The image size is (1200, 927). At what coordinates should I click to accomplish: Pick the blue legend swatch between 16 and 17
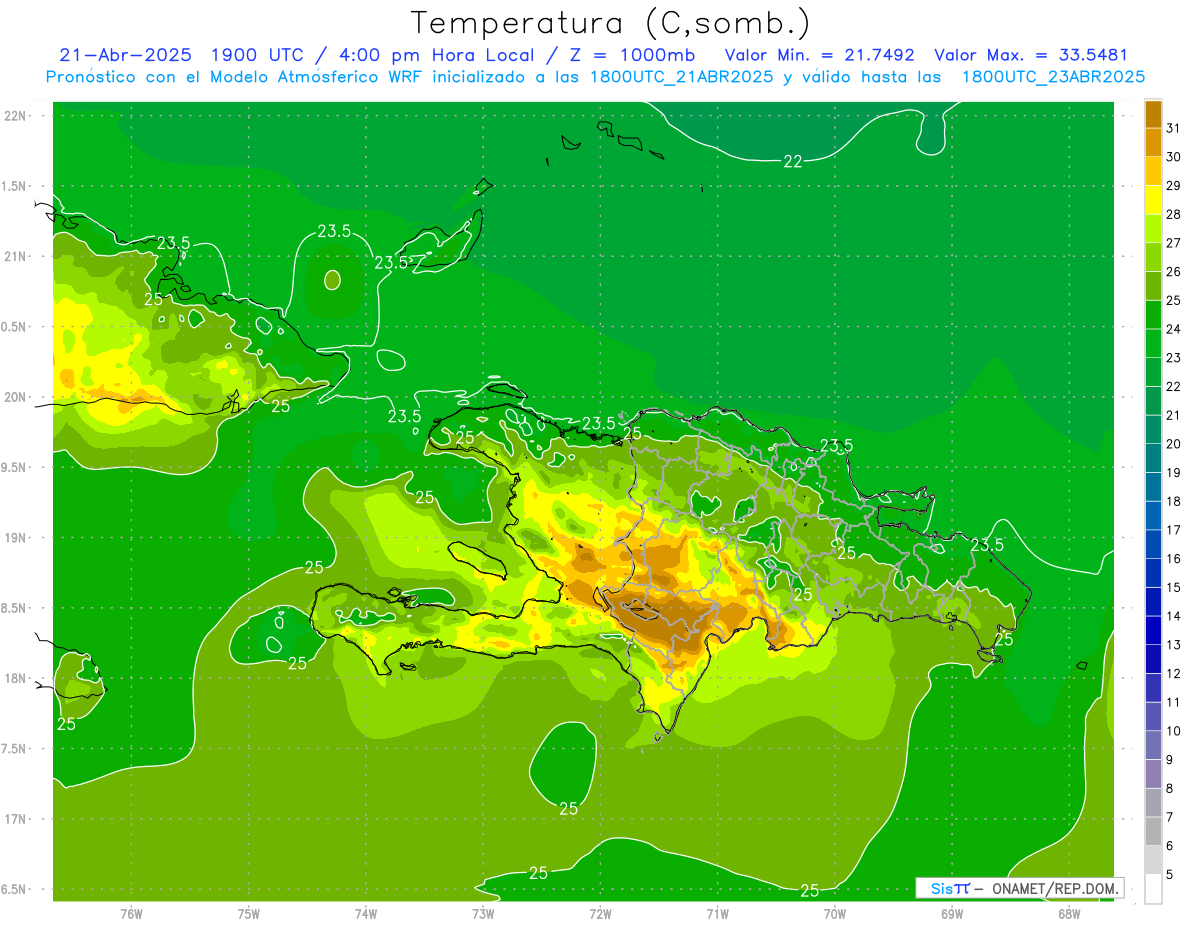[x=1153, y=544]
